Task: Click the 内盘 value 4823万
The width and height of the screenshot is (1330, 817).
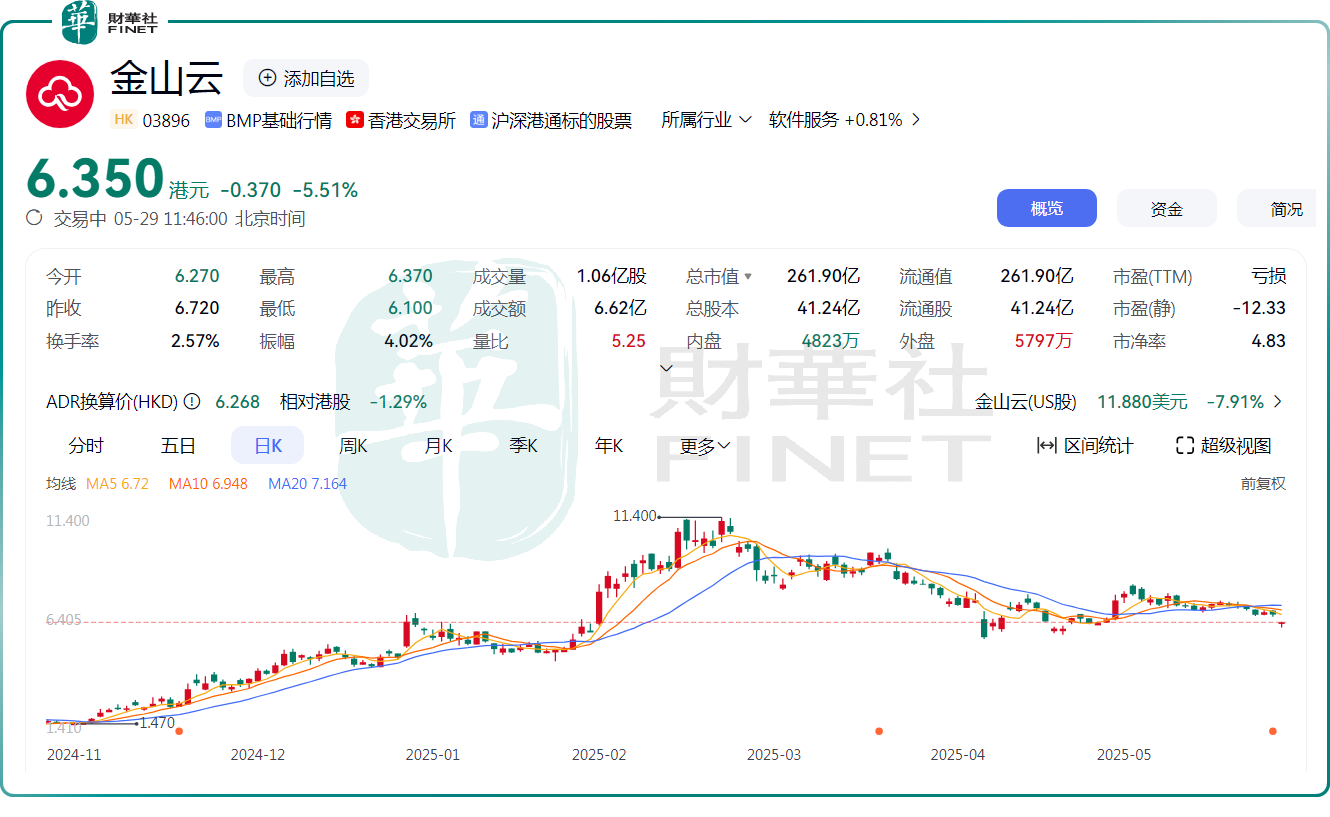Action: click(830, 341)
